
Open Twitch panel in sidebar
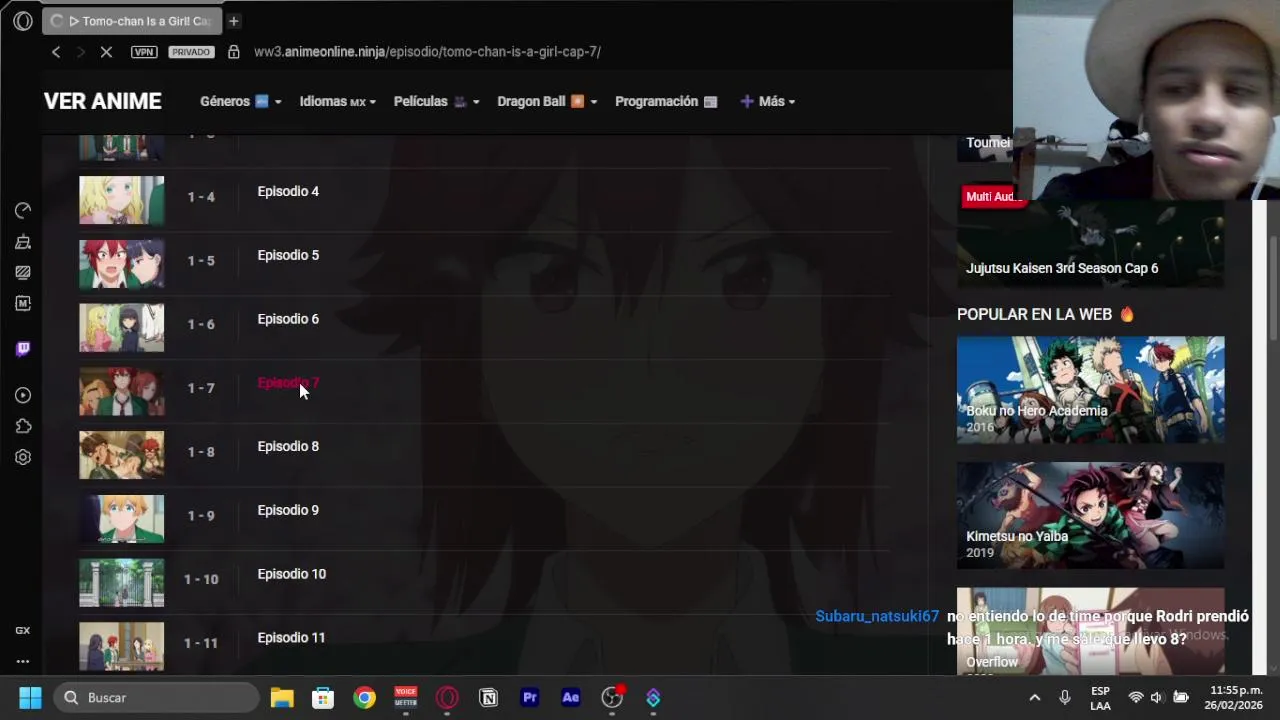point(22,349)
